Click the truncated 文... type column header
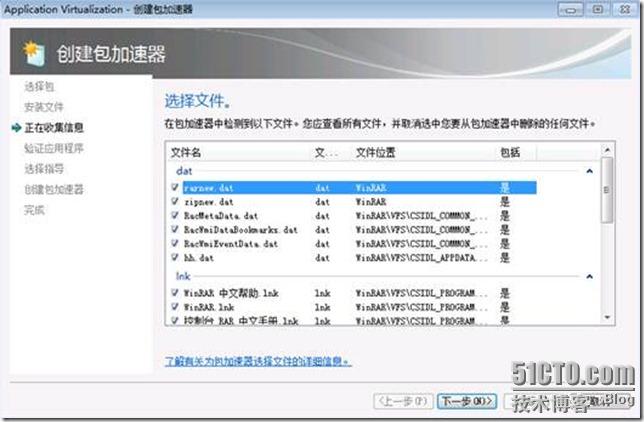The height and width of the screenshot is (422, 644). [326, 153]
